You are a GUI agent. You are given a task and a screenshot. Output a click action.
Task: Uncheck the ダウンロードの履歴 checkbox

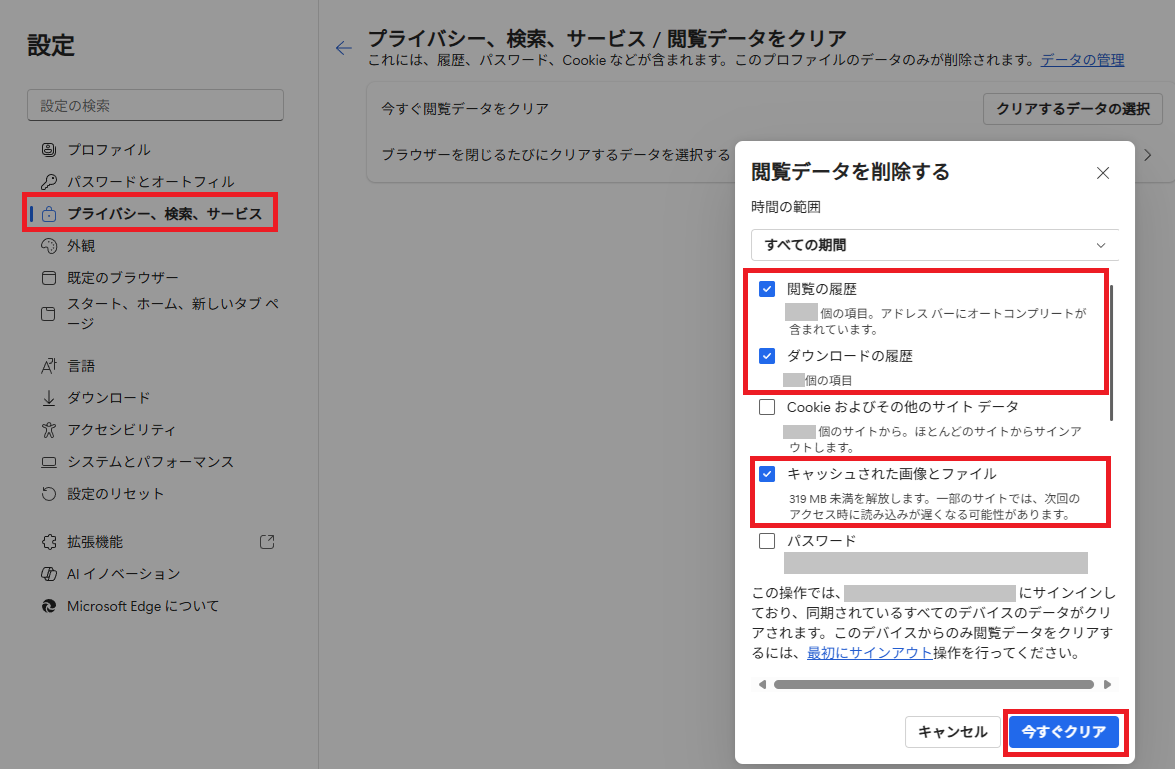767,356
